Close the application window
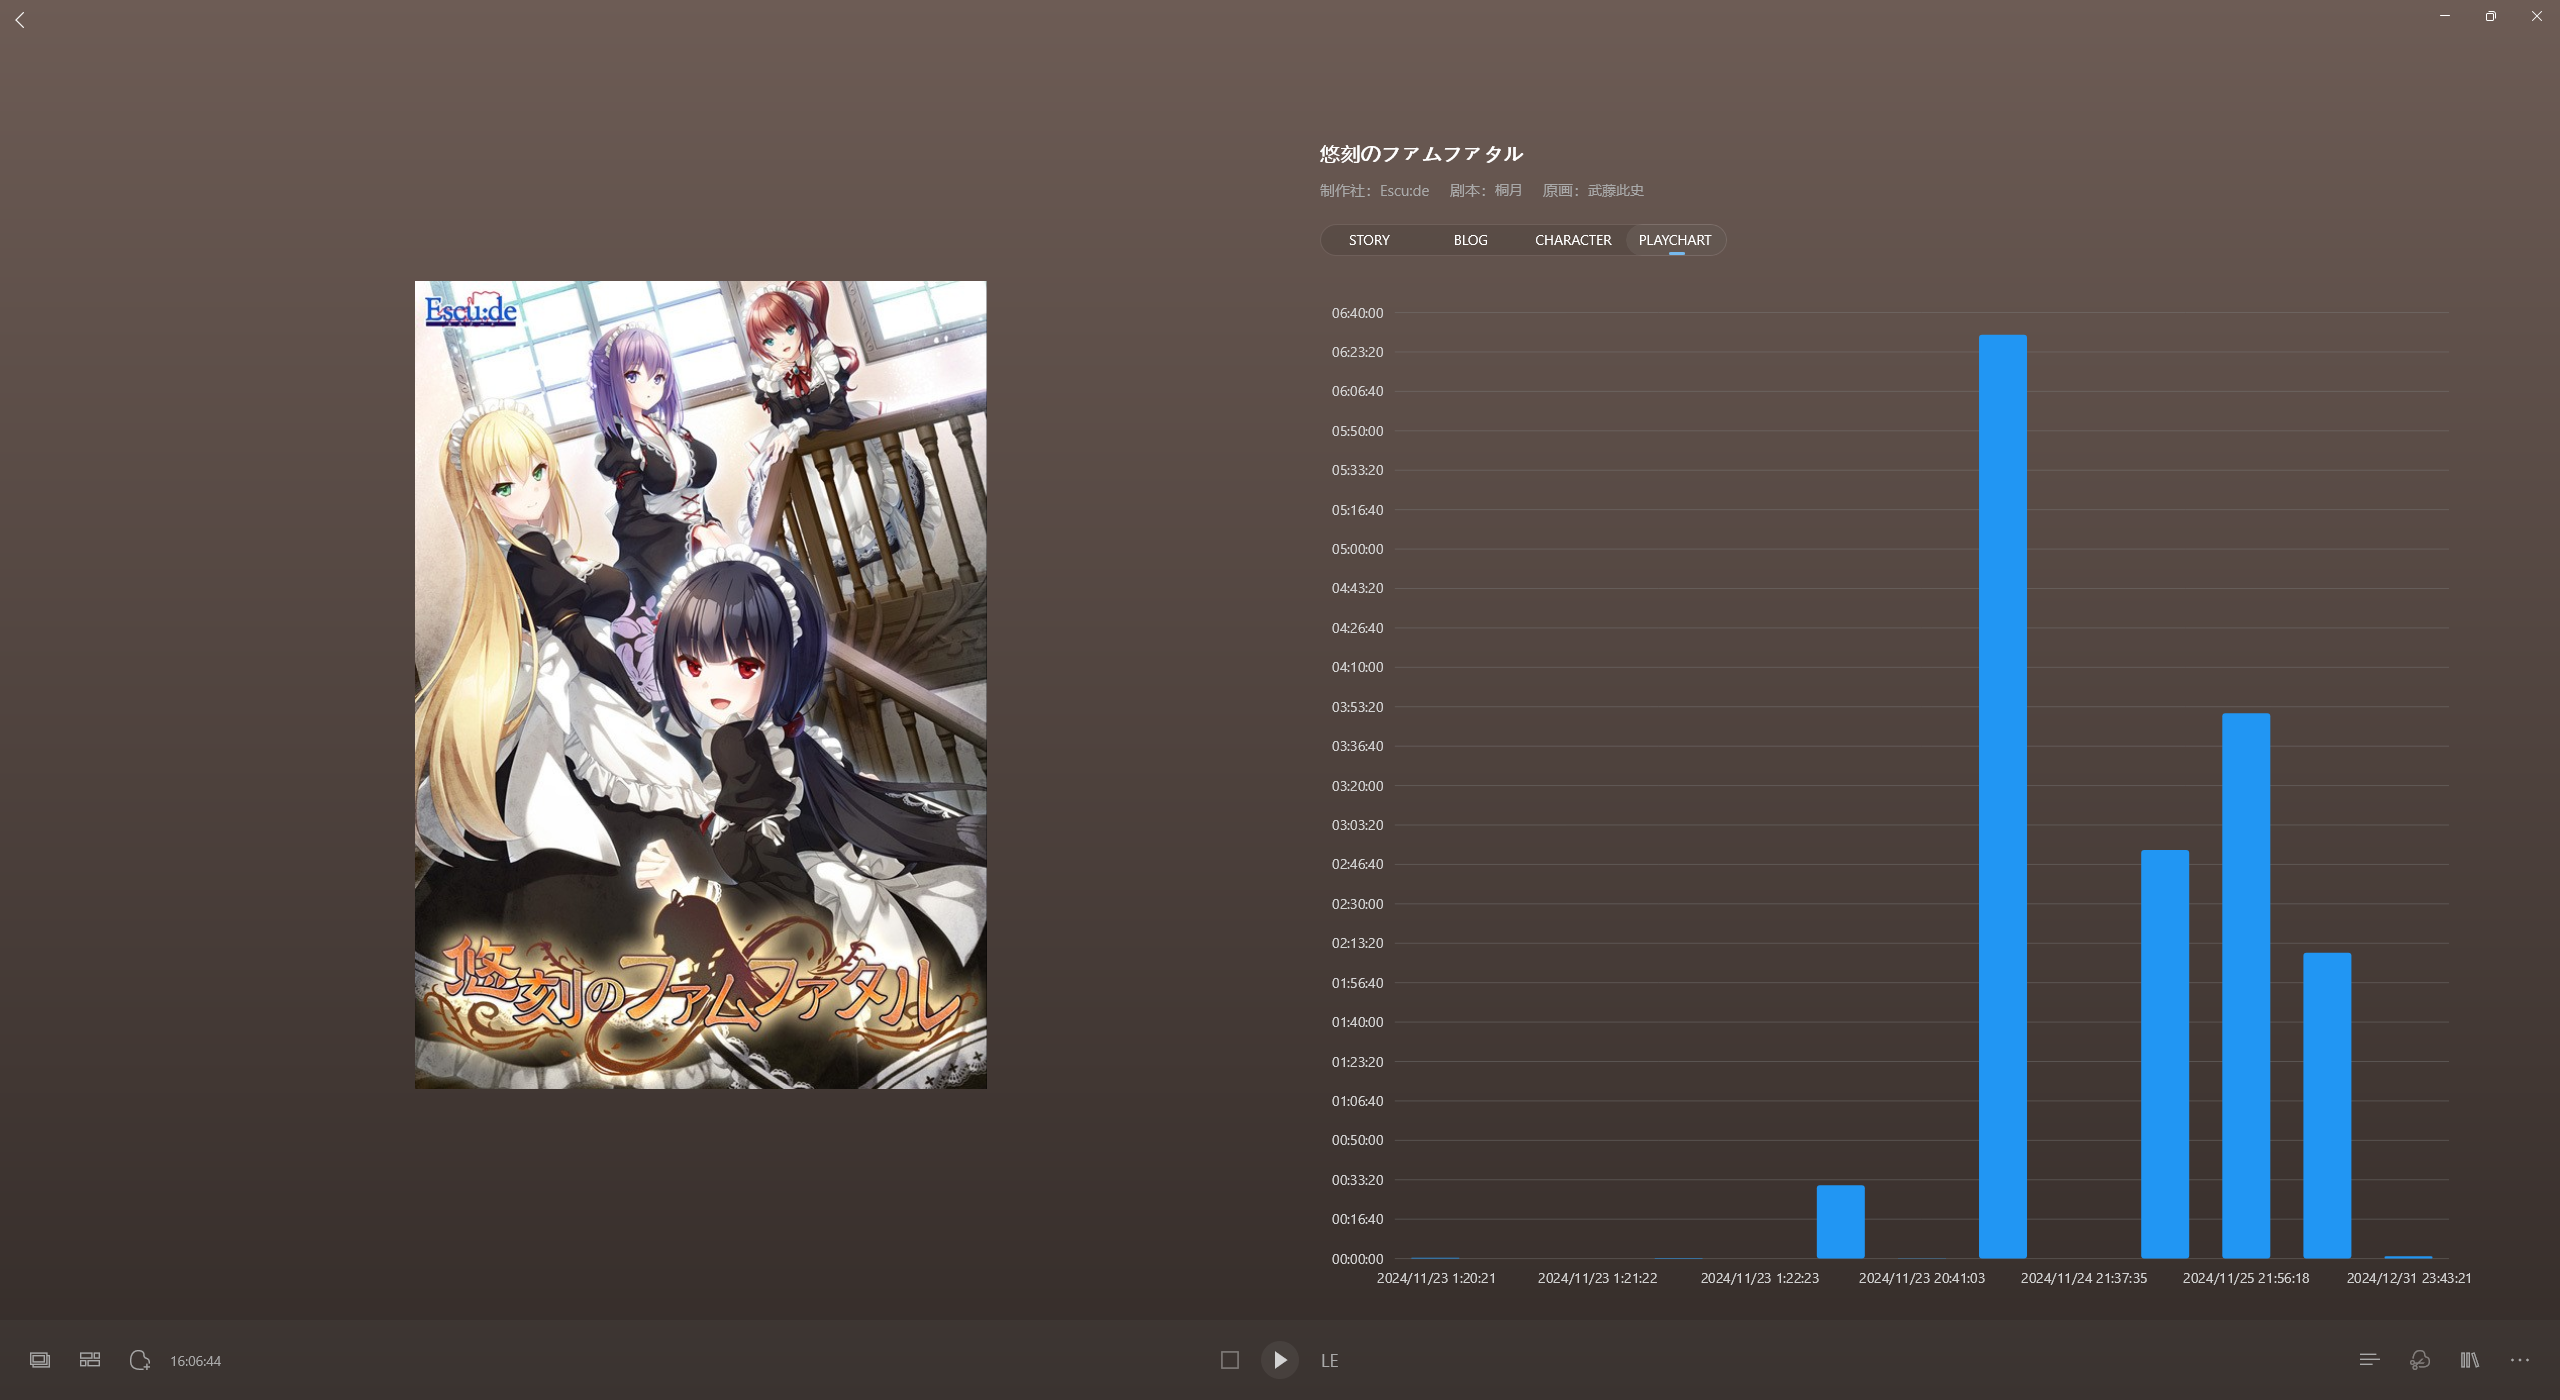The image size is (2560, 1400). 2537,16
